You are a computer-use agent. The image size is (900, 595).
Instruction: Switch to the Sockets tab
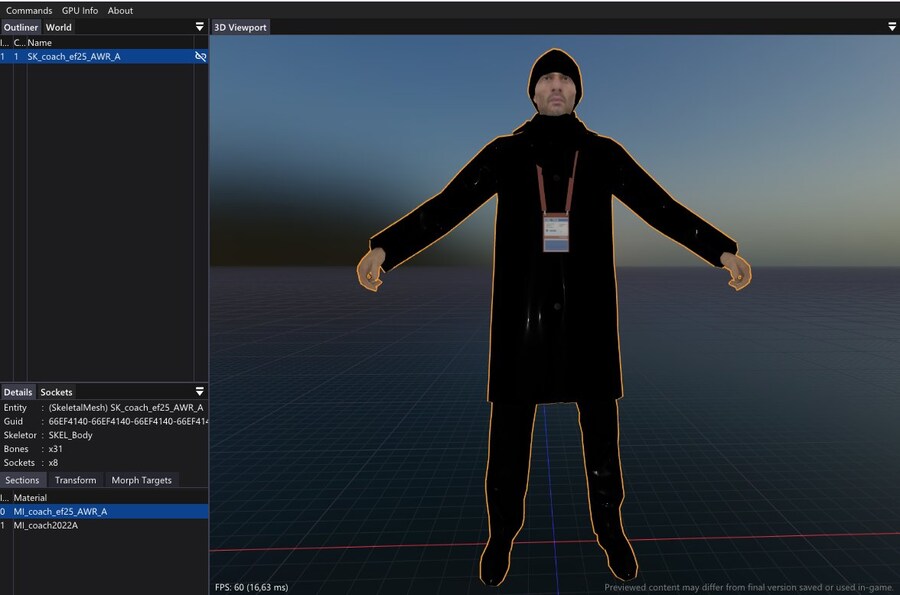pyautogui.click(x=56, y=392)
